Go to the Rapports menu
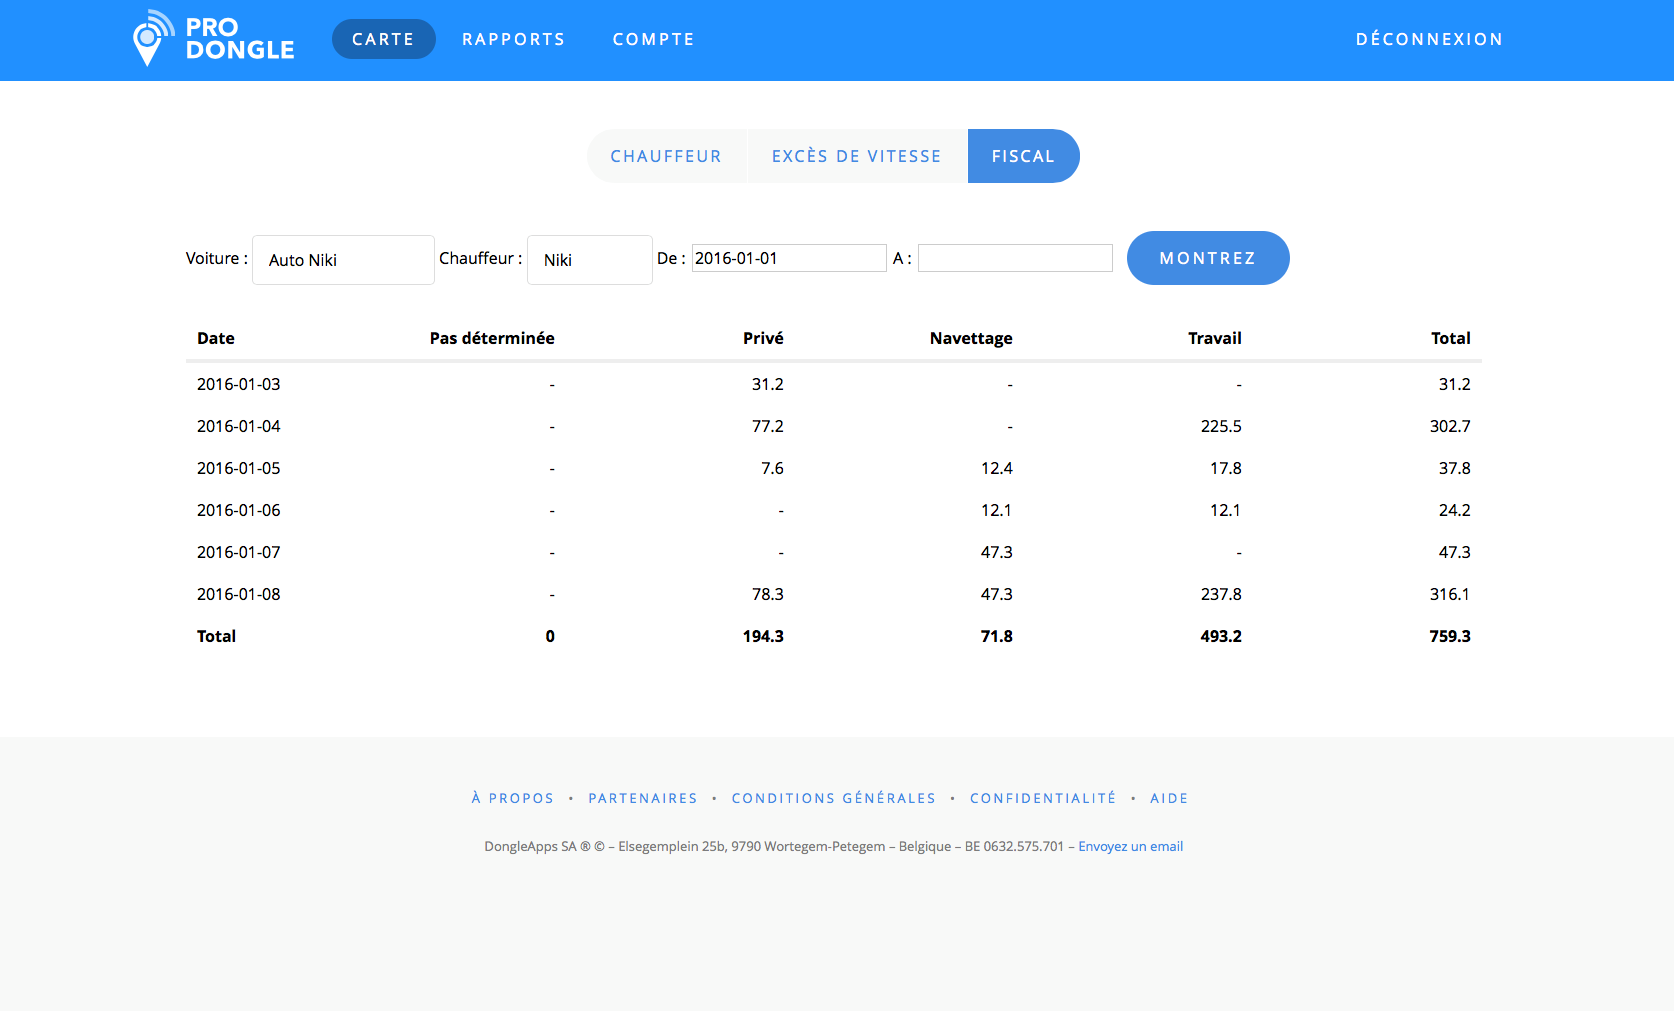 (x=513, y=39)
